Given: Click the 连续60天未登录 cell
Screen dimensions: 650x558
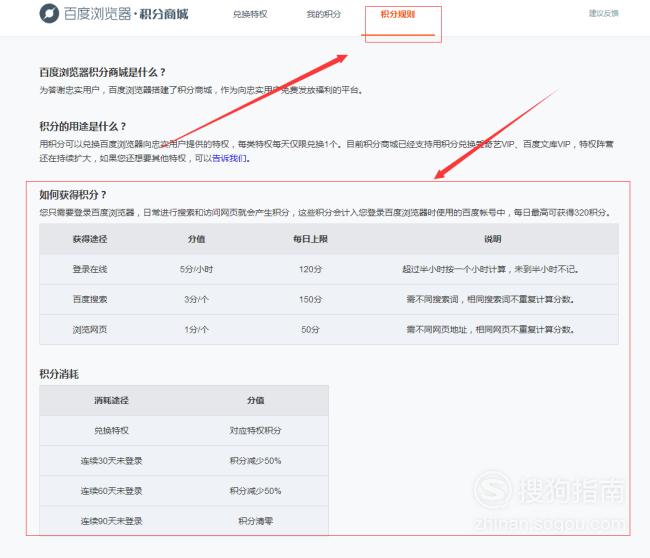Looking at the screenshot, I should tap(111, 491).
